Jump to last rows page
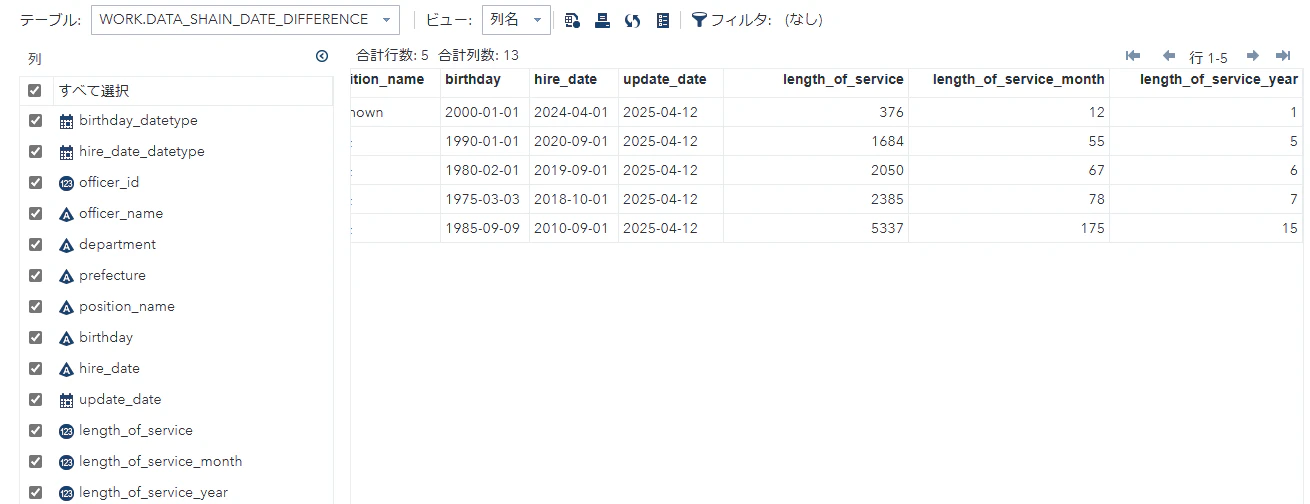Screen dimensions: 1310x504 click(x=1284, y=56)
